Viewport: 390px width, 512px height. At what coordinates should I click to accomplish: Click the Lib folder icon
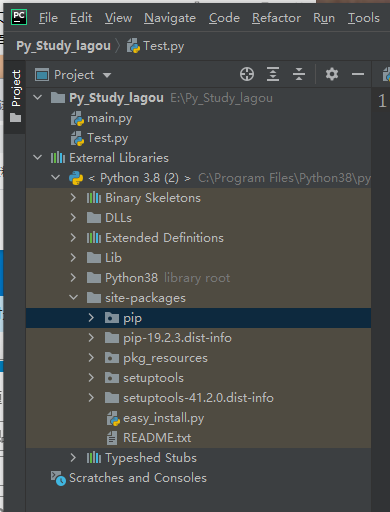(94, 258)
